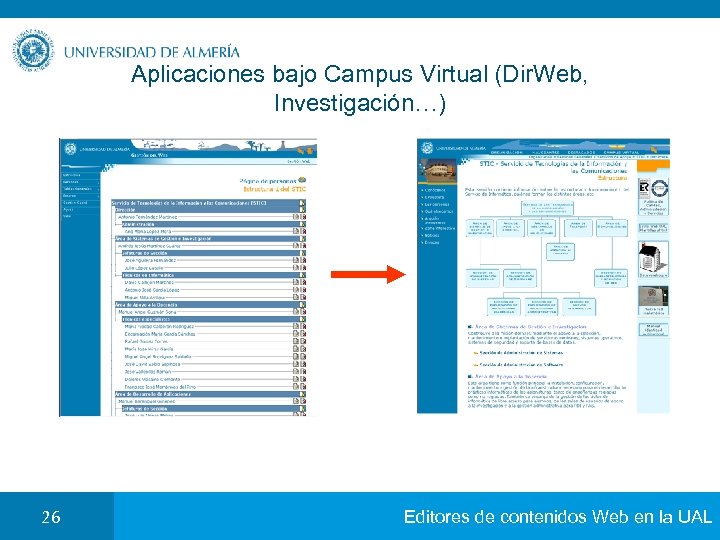Click the university seal in the STIC page header
The height and width of the screenshot is (540, 720).
click(427, 148)
